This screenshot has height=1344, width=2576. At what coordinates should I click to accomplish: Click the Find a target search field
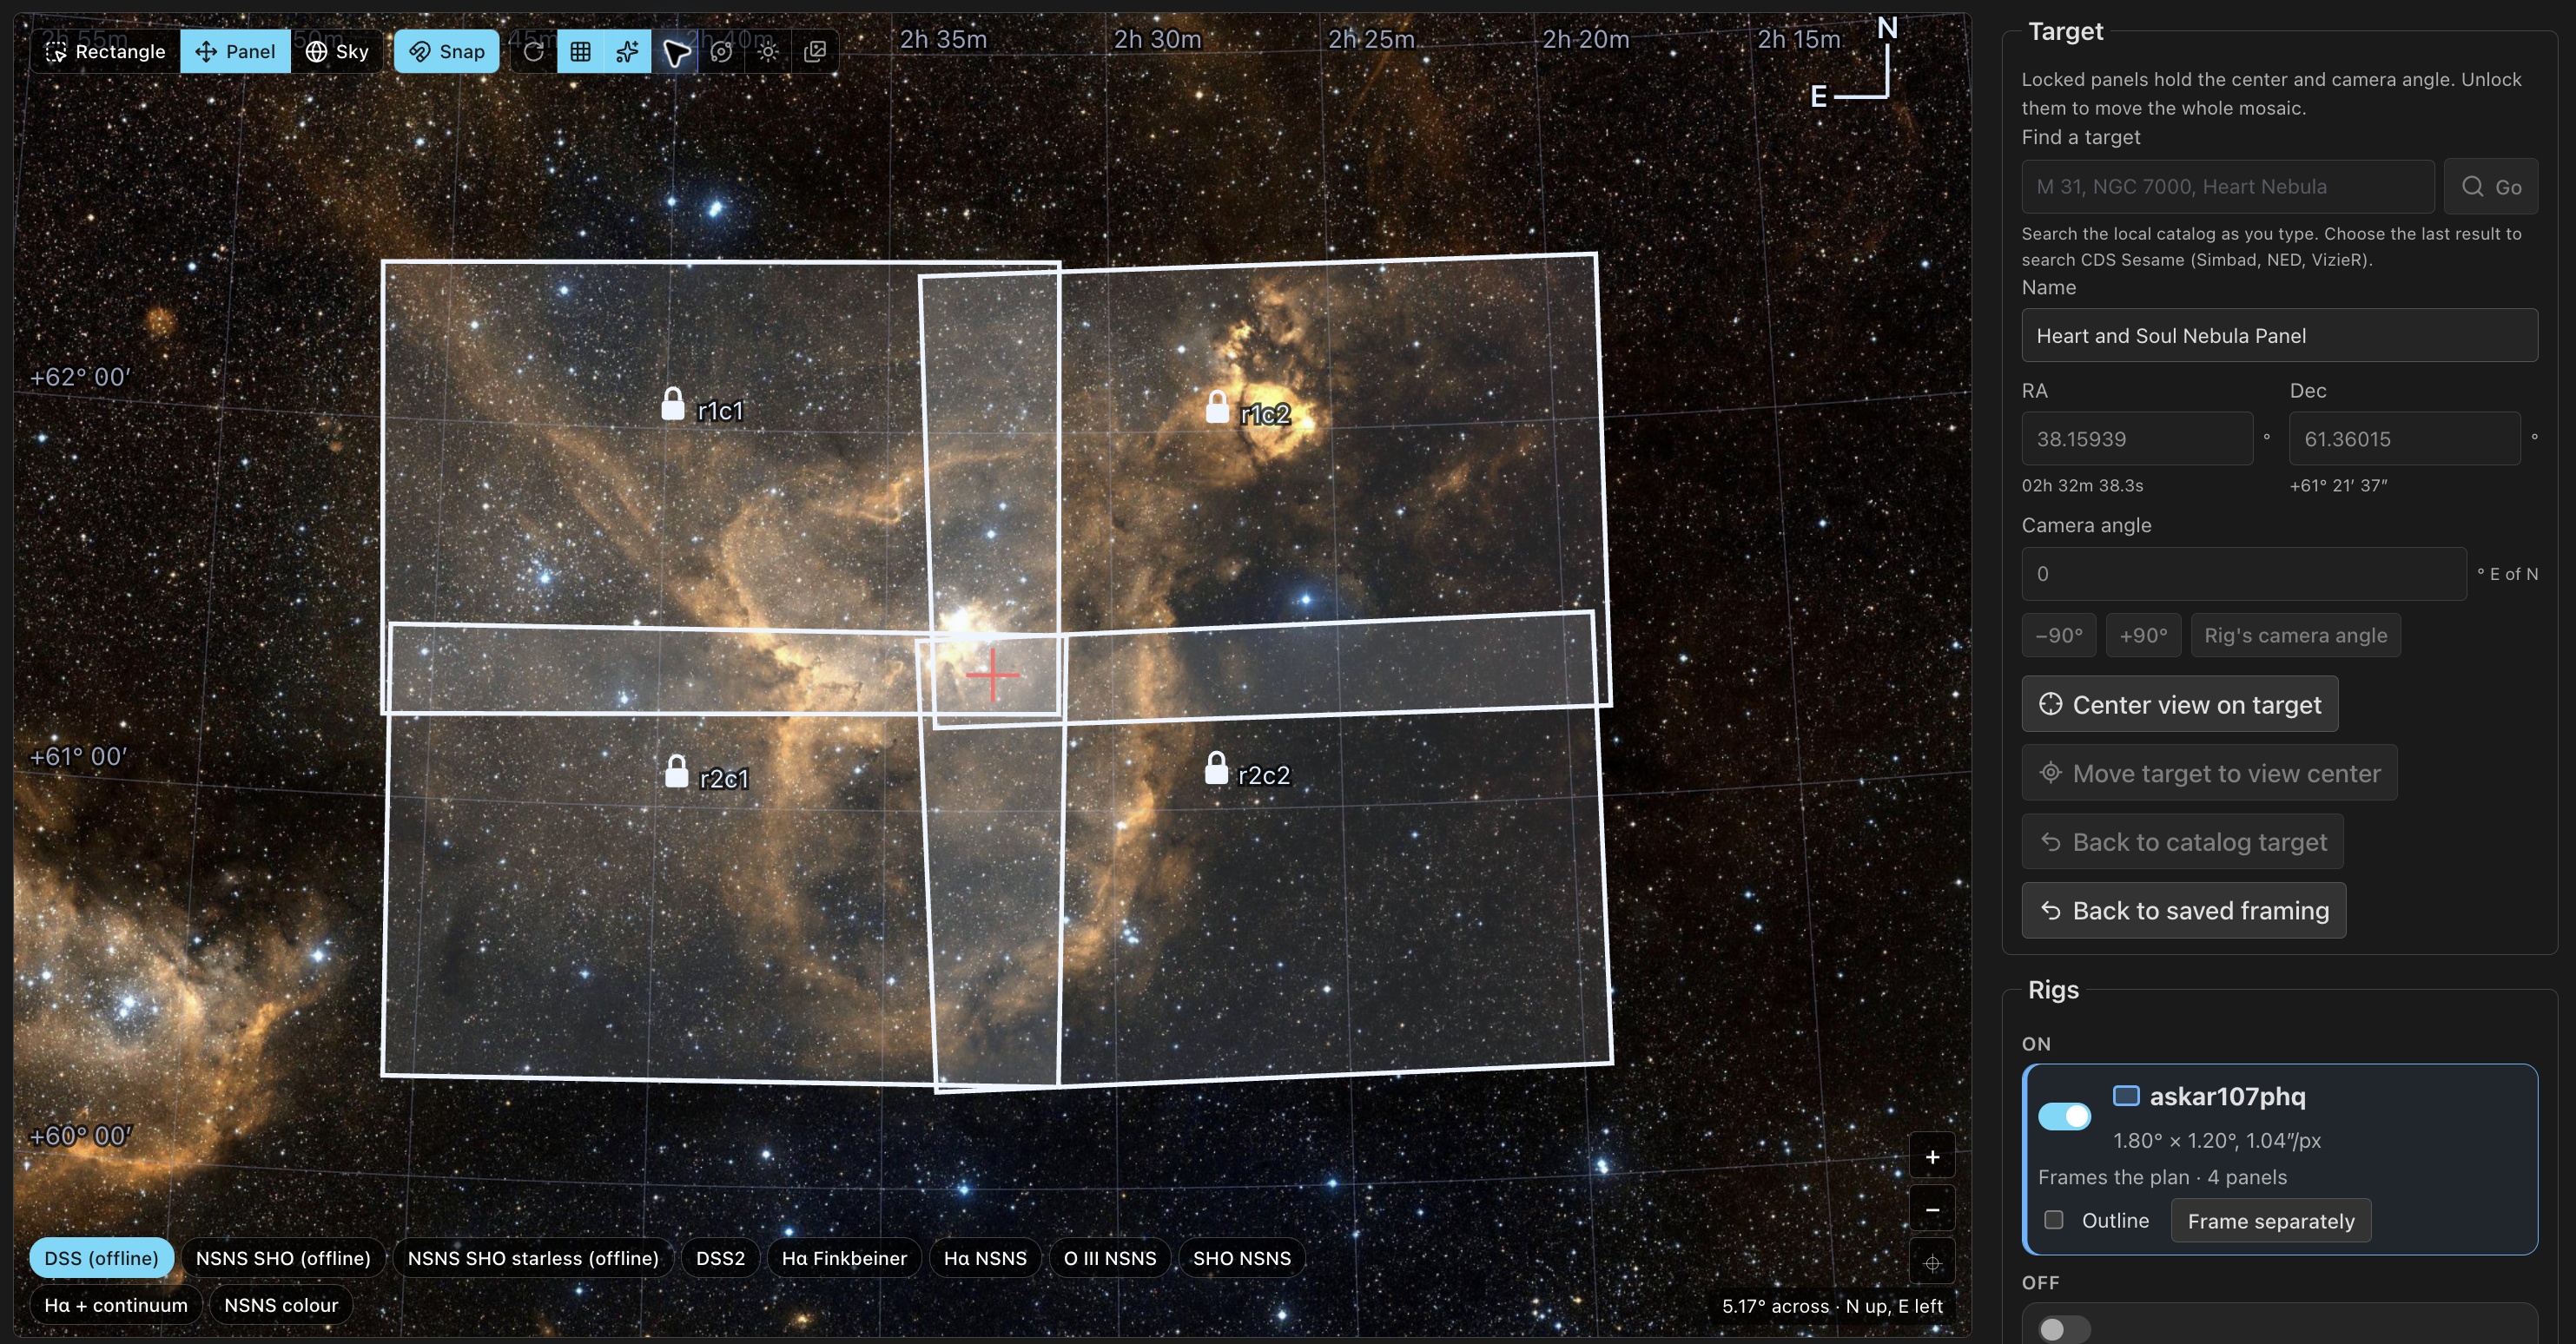2228,186
